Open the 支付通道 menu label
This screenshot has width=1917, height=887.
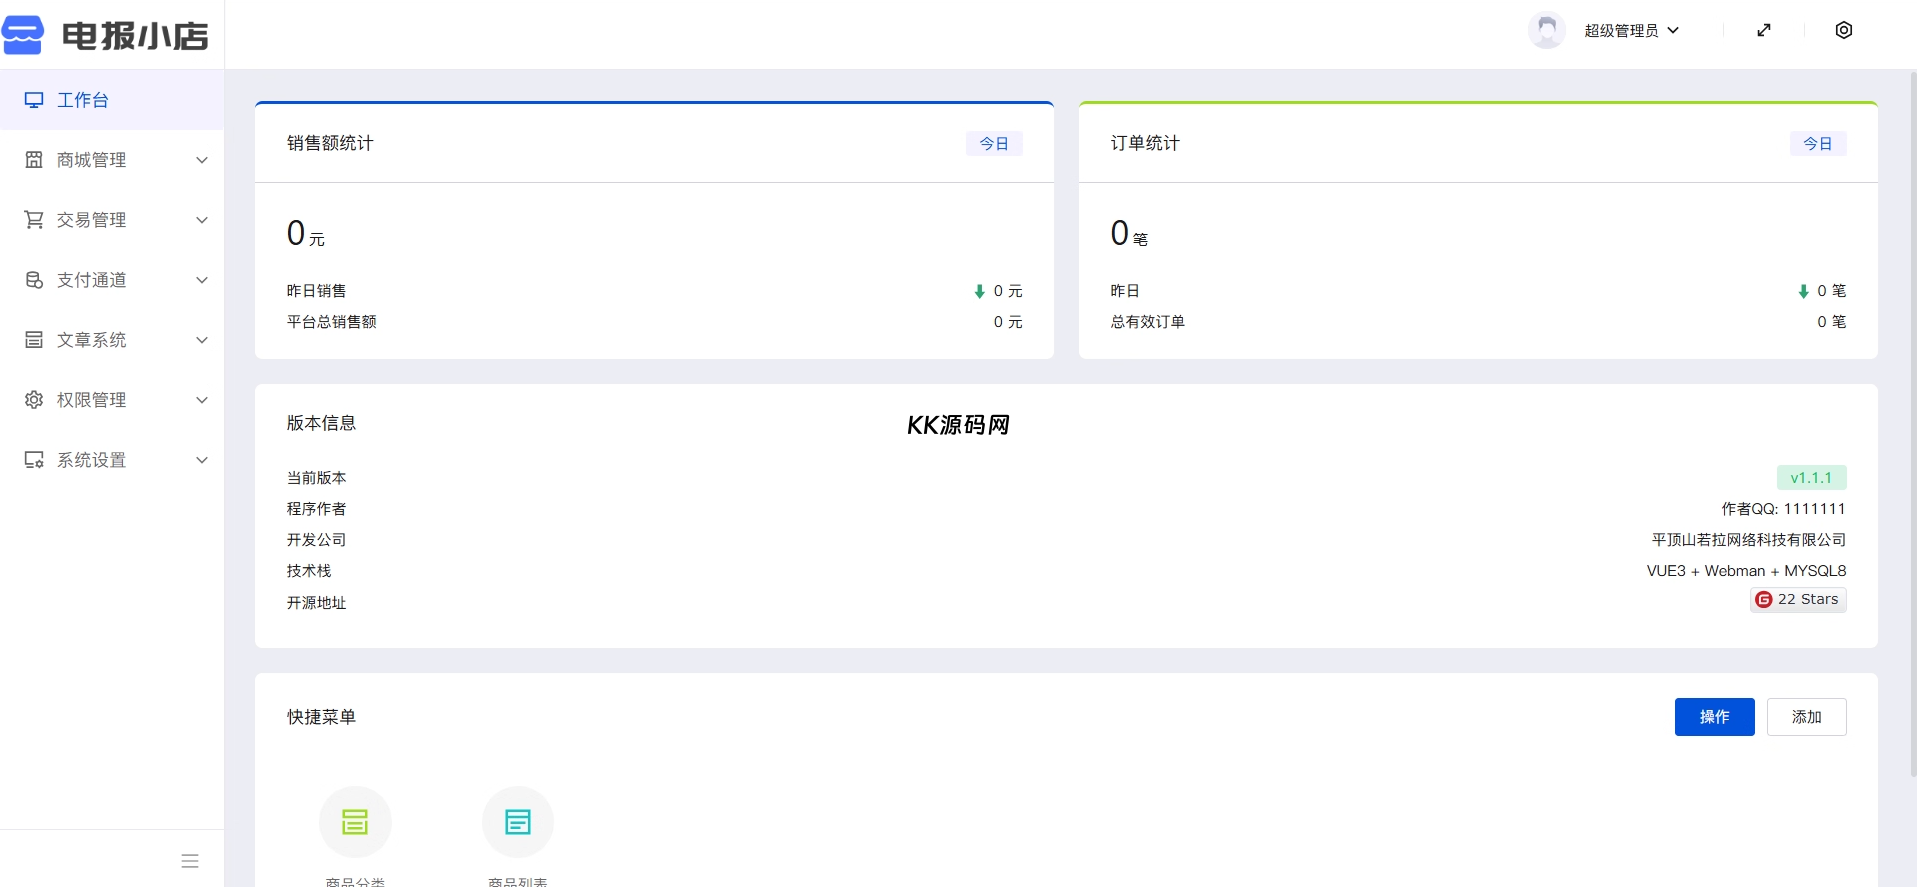tap(91, 280)
